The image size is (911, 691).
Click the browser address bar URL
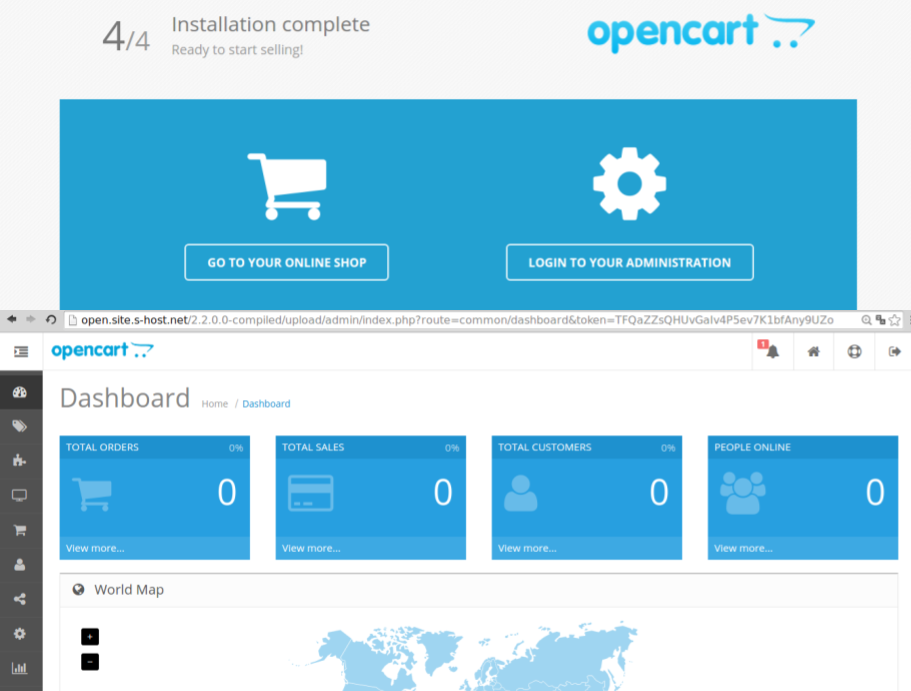click(x=457, y=320)
